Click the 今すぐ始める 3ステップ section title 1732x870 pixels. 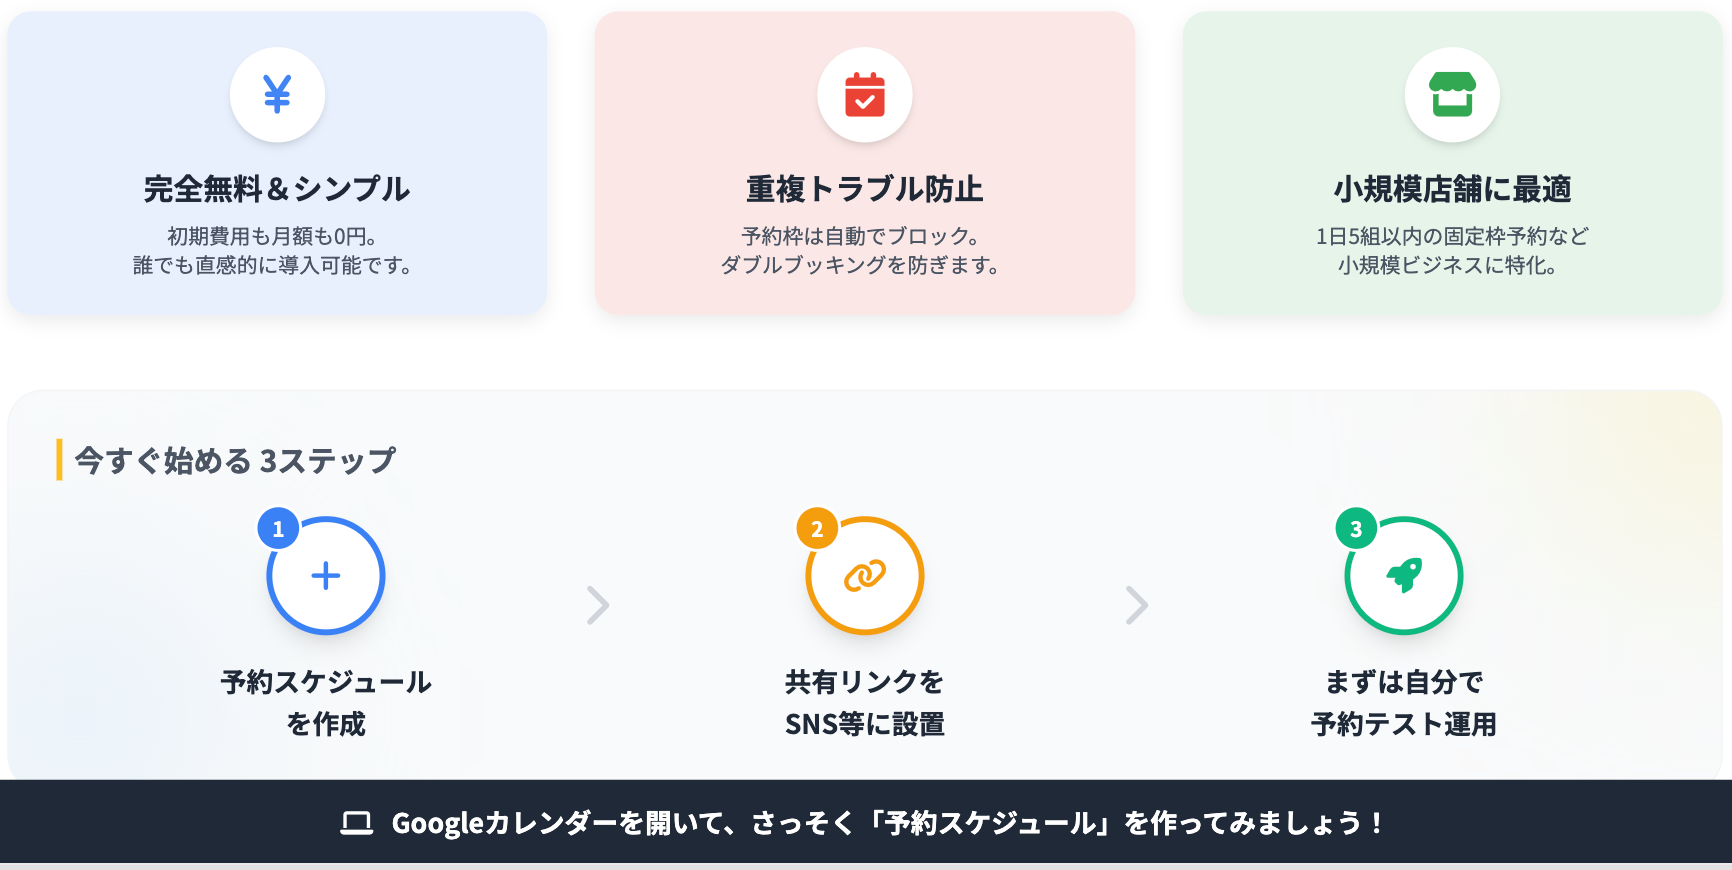(x=235, y=461)
